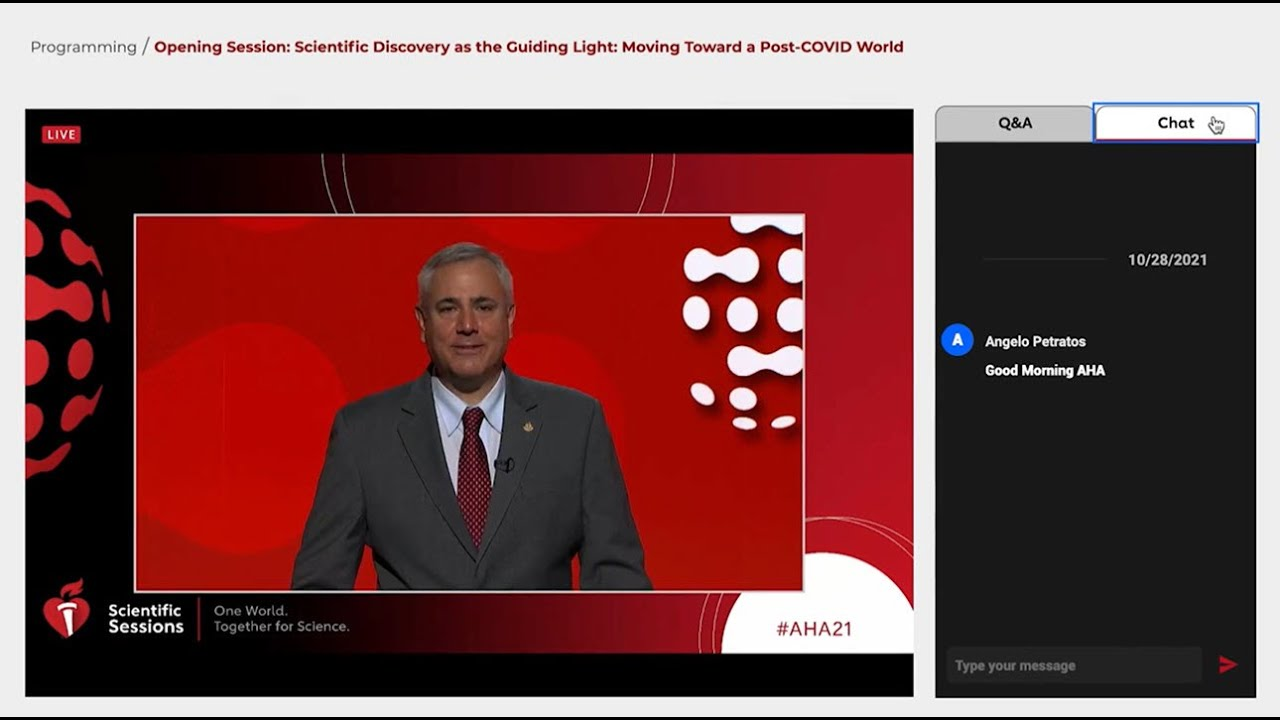
Task: Click the 'One World. Together for Science.' tagline
Action: (281, 618)
